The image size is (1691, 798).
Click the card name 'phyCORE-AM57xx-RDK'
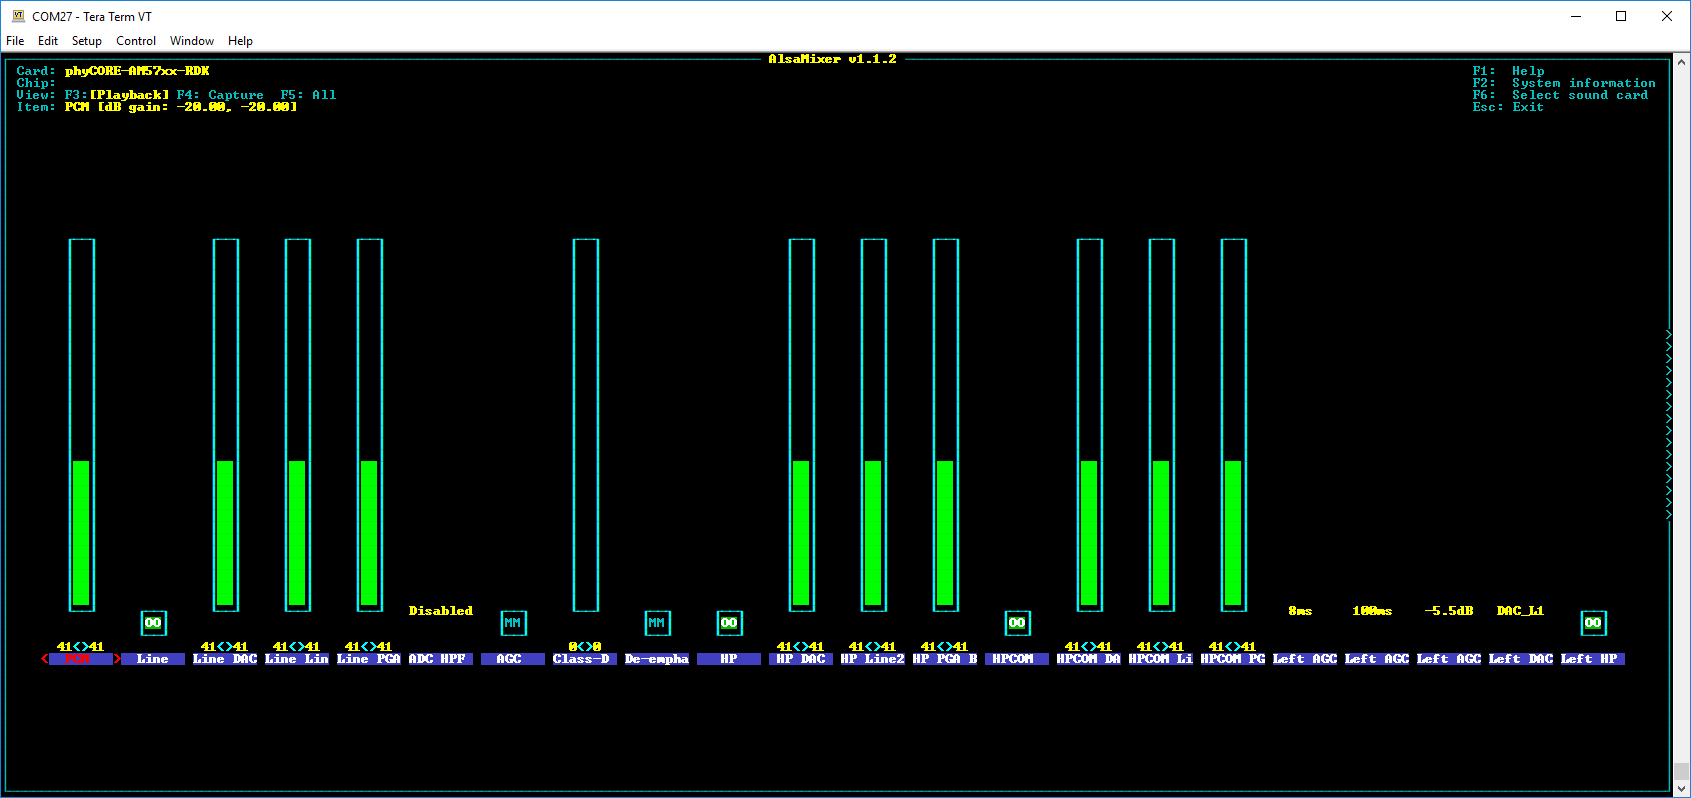[x=137, y=71]
